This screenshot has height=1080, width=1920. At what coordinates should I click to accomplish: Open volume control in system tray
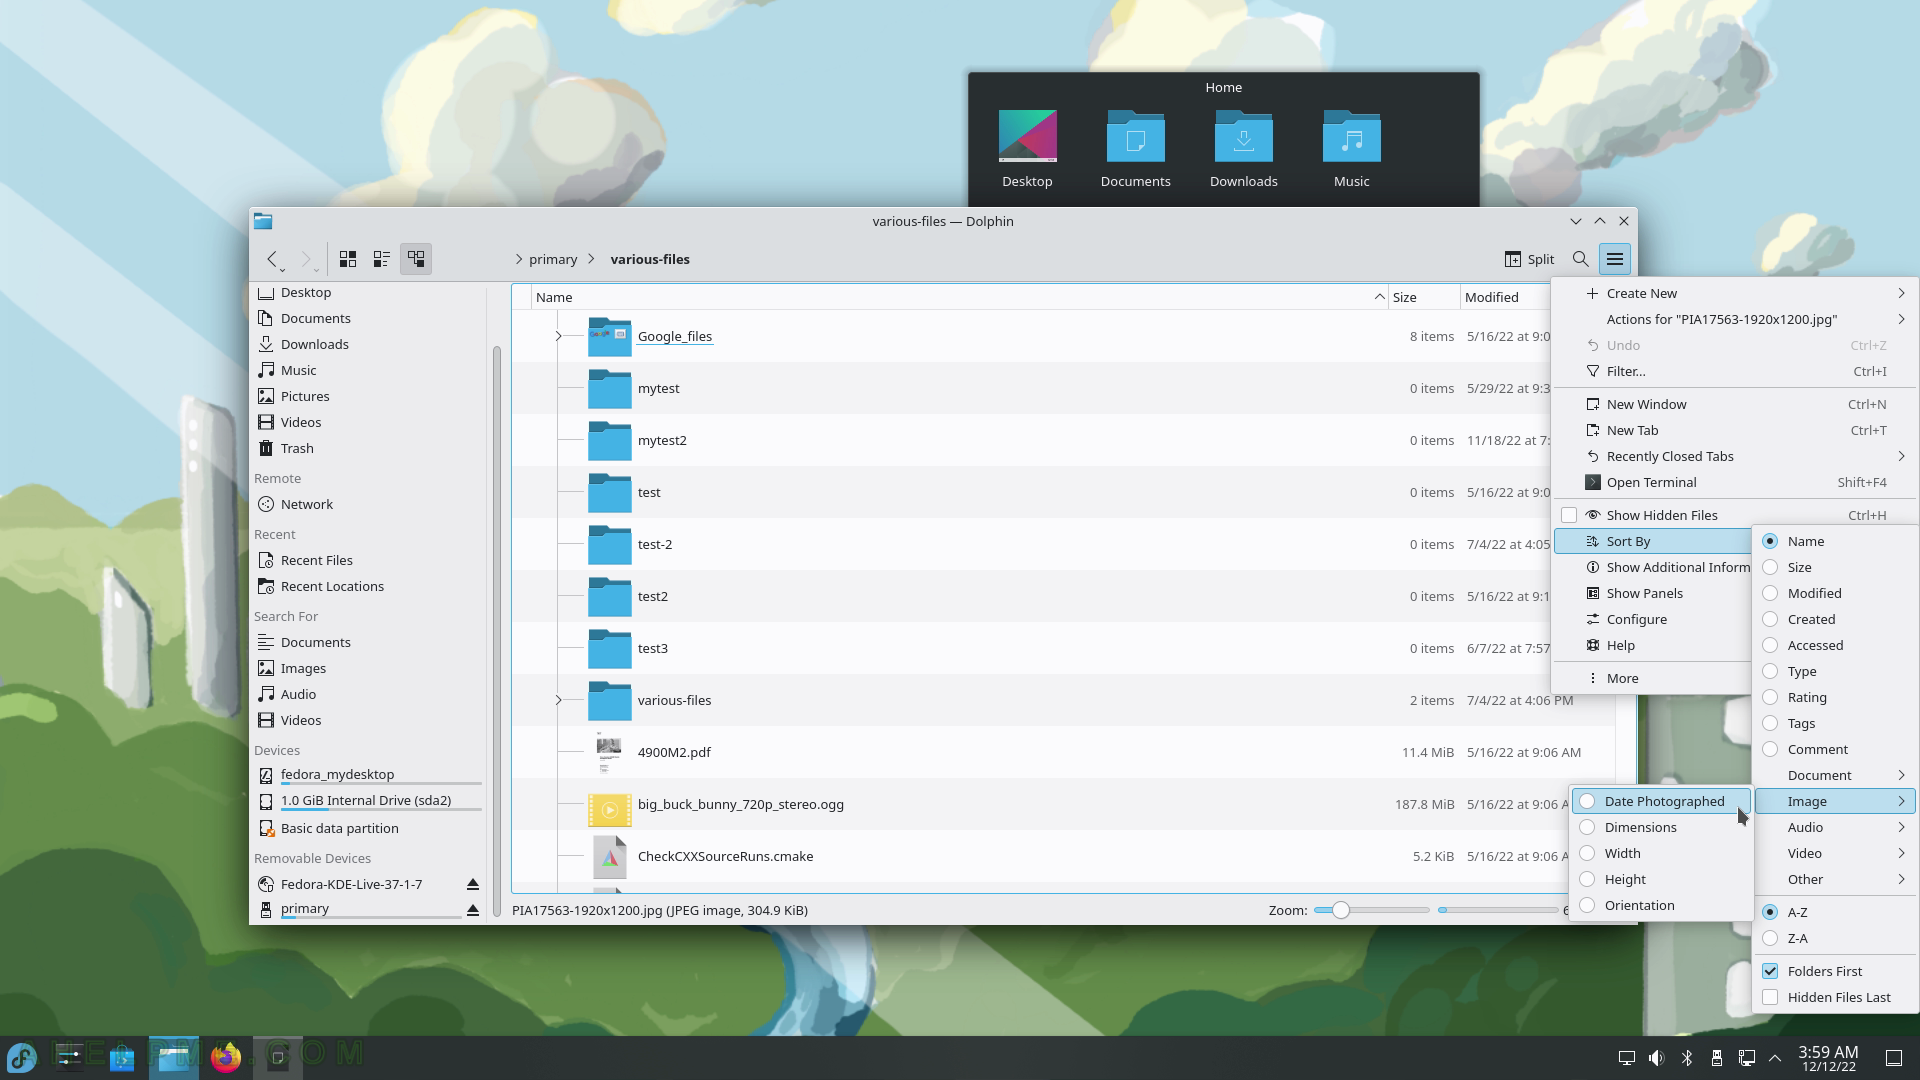(1657, 1058)
